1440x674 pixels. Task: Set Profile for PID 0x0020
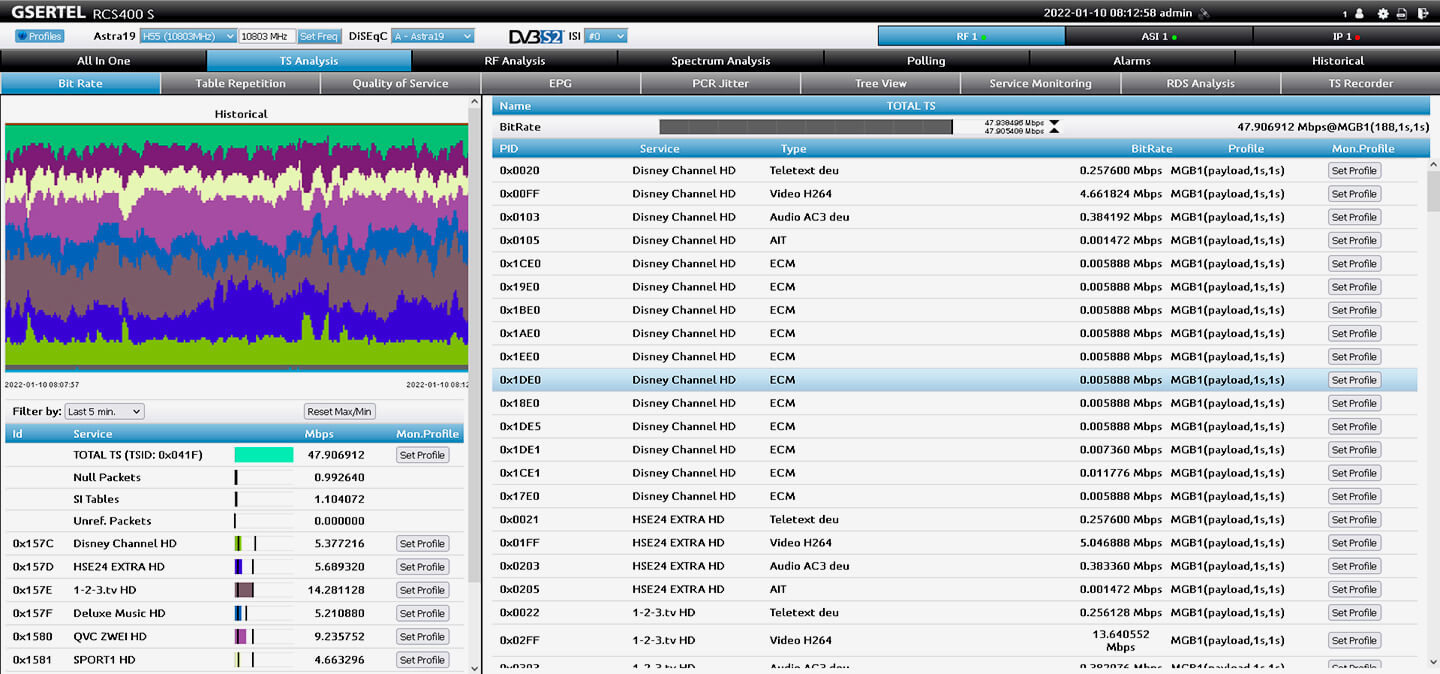click(1354, 171)
